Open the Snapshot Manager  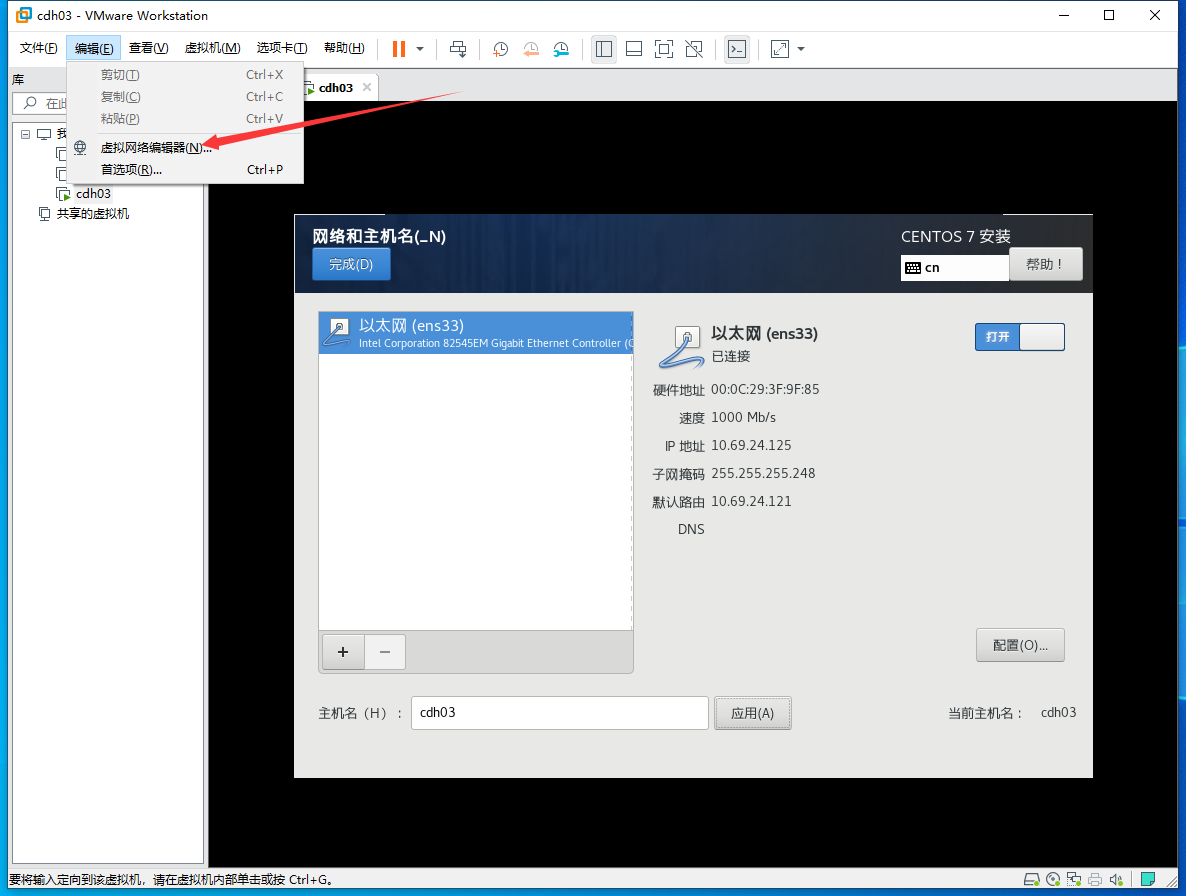tap(560, 48)
